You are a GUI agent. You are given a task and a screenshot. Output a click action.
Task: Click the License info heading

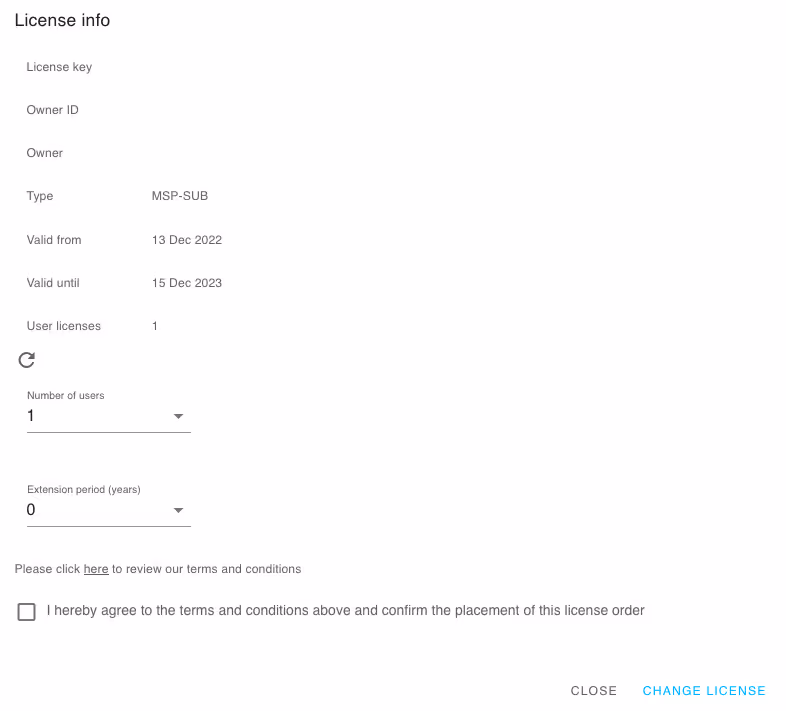pos(62,20)
